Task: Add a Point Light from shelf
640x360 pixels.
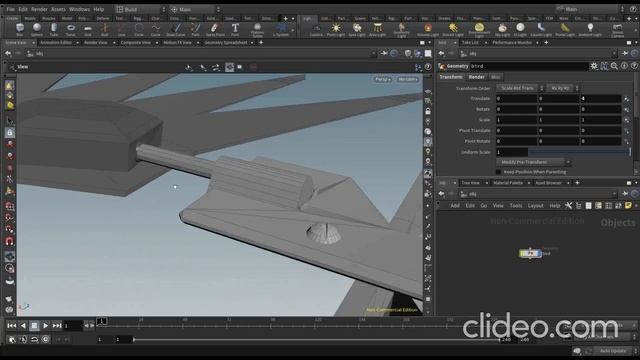Action: tap(336, 29)
